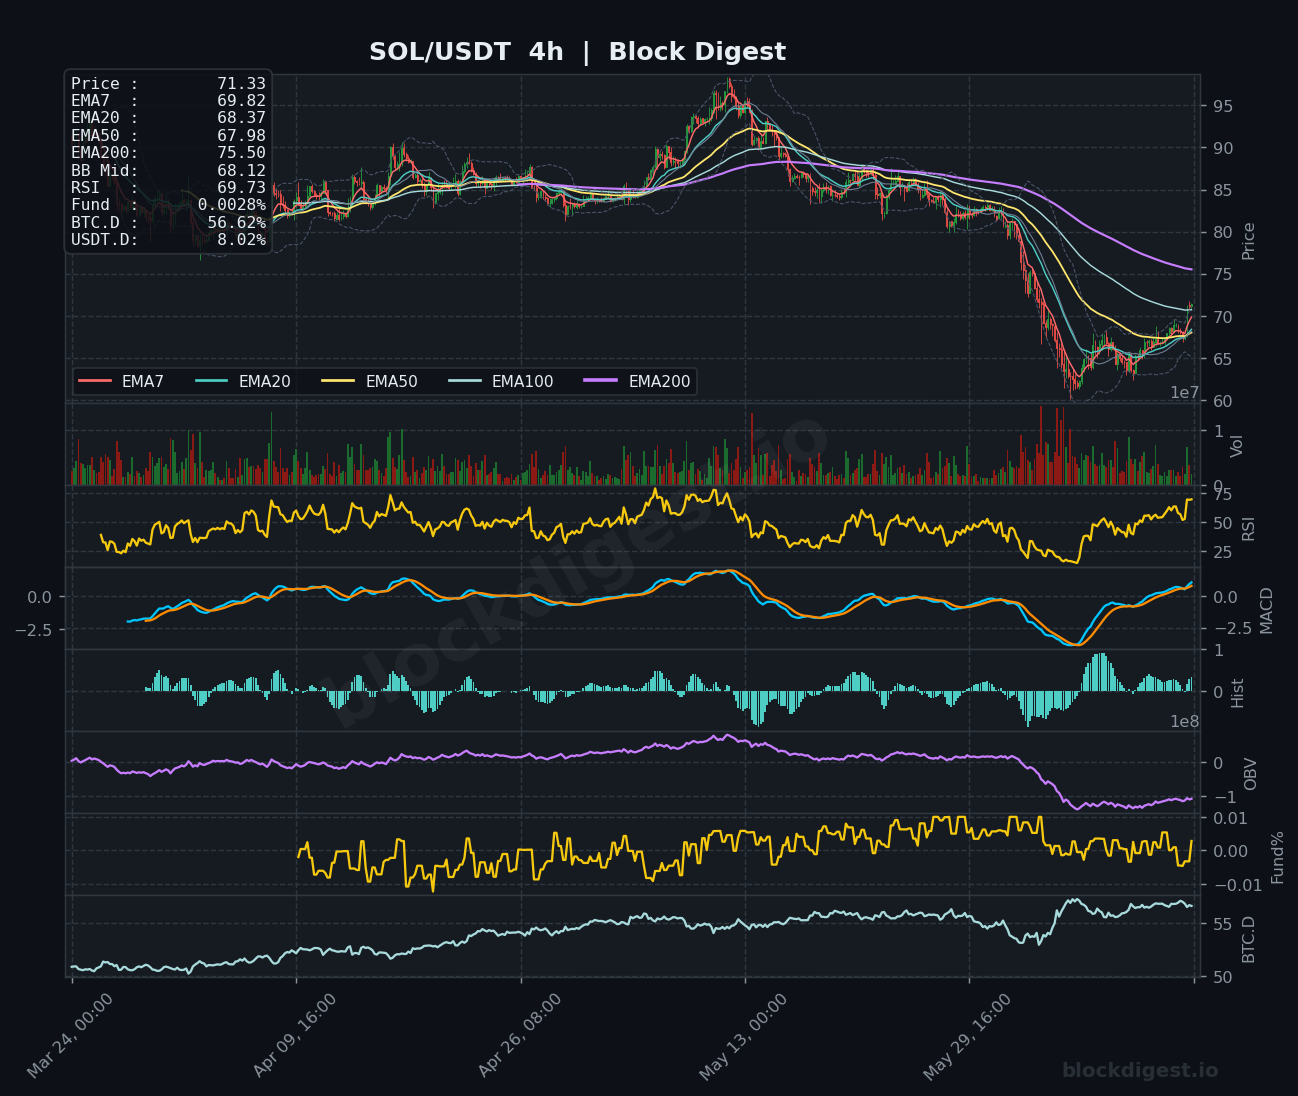Select the EMA20 legend entry
Viewport: 1298px width, 1096px height.
[243, 381]
